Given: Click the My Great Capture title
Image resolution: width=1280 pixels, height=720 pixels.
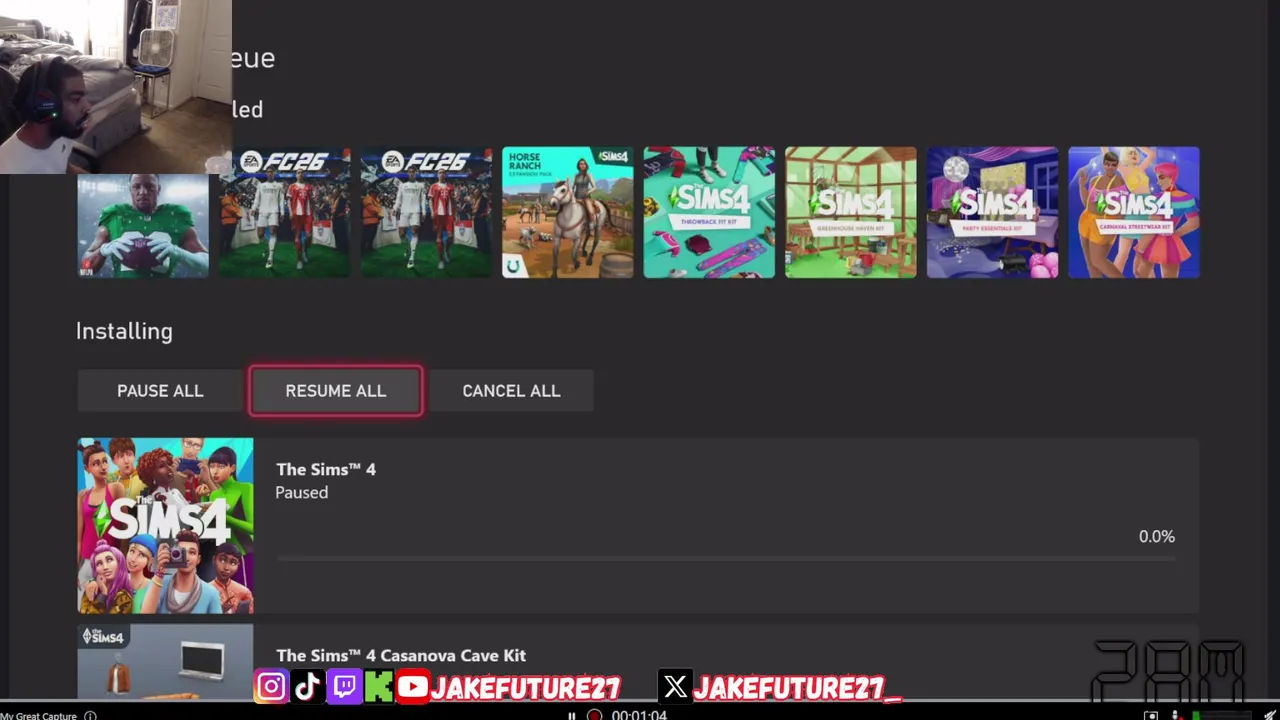Looking at the screenshot, I should (x=38, y=716).
